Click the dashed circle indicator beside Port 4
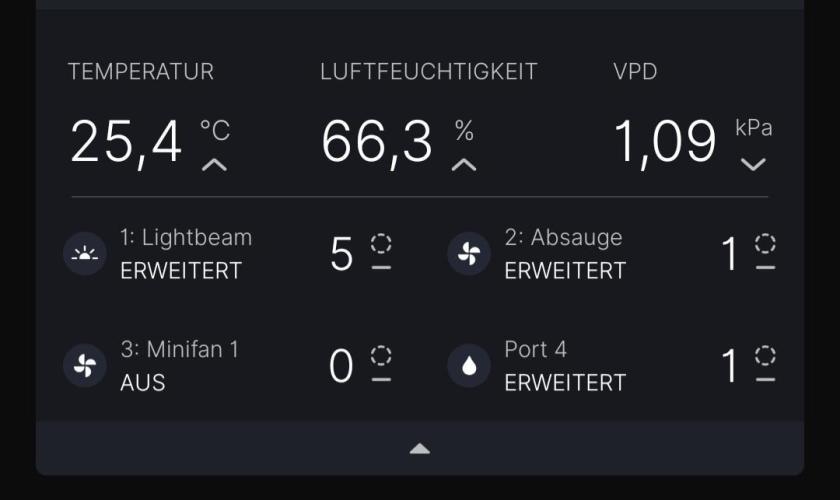840x500 pixels. [765, 355]
